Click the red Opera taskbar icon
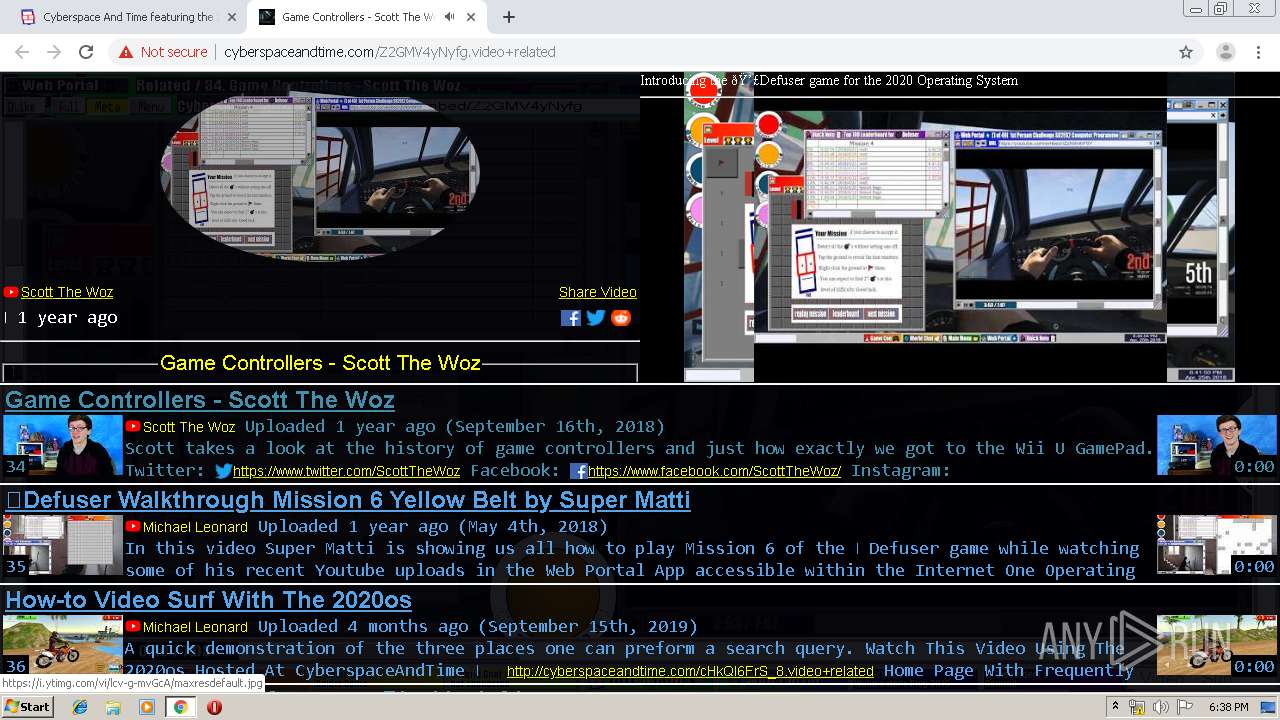Screen dimensions: 1280x720 click(213, 707)
